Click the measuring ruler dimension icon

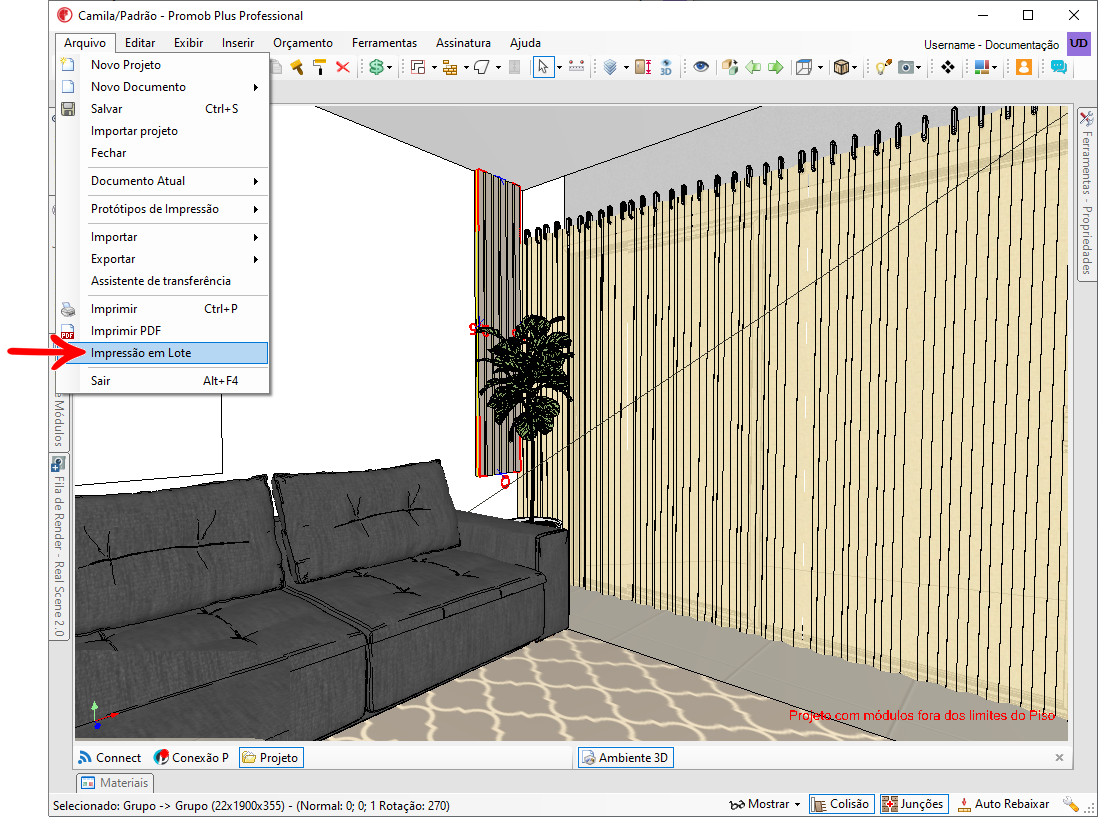(576, 67)
